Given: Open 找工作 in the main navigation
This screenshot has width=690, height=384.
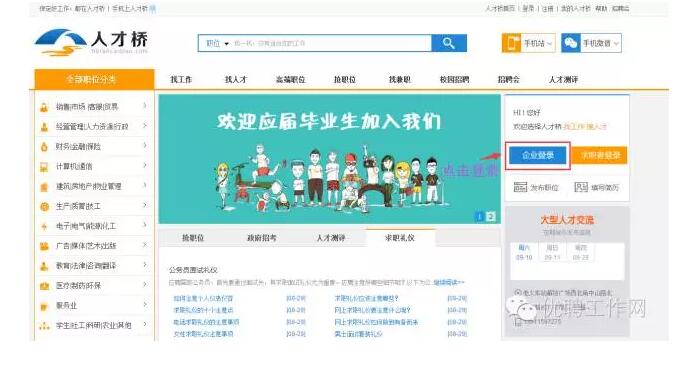Looking at the screenshot, I should coord(181,80).
